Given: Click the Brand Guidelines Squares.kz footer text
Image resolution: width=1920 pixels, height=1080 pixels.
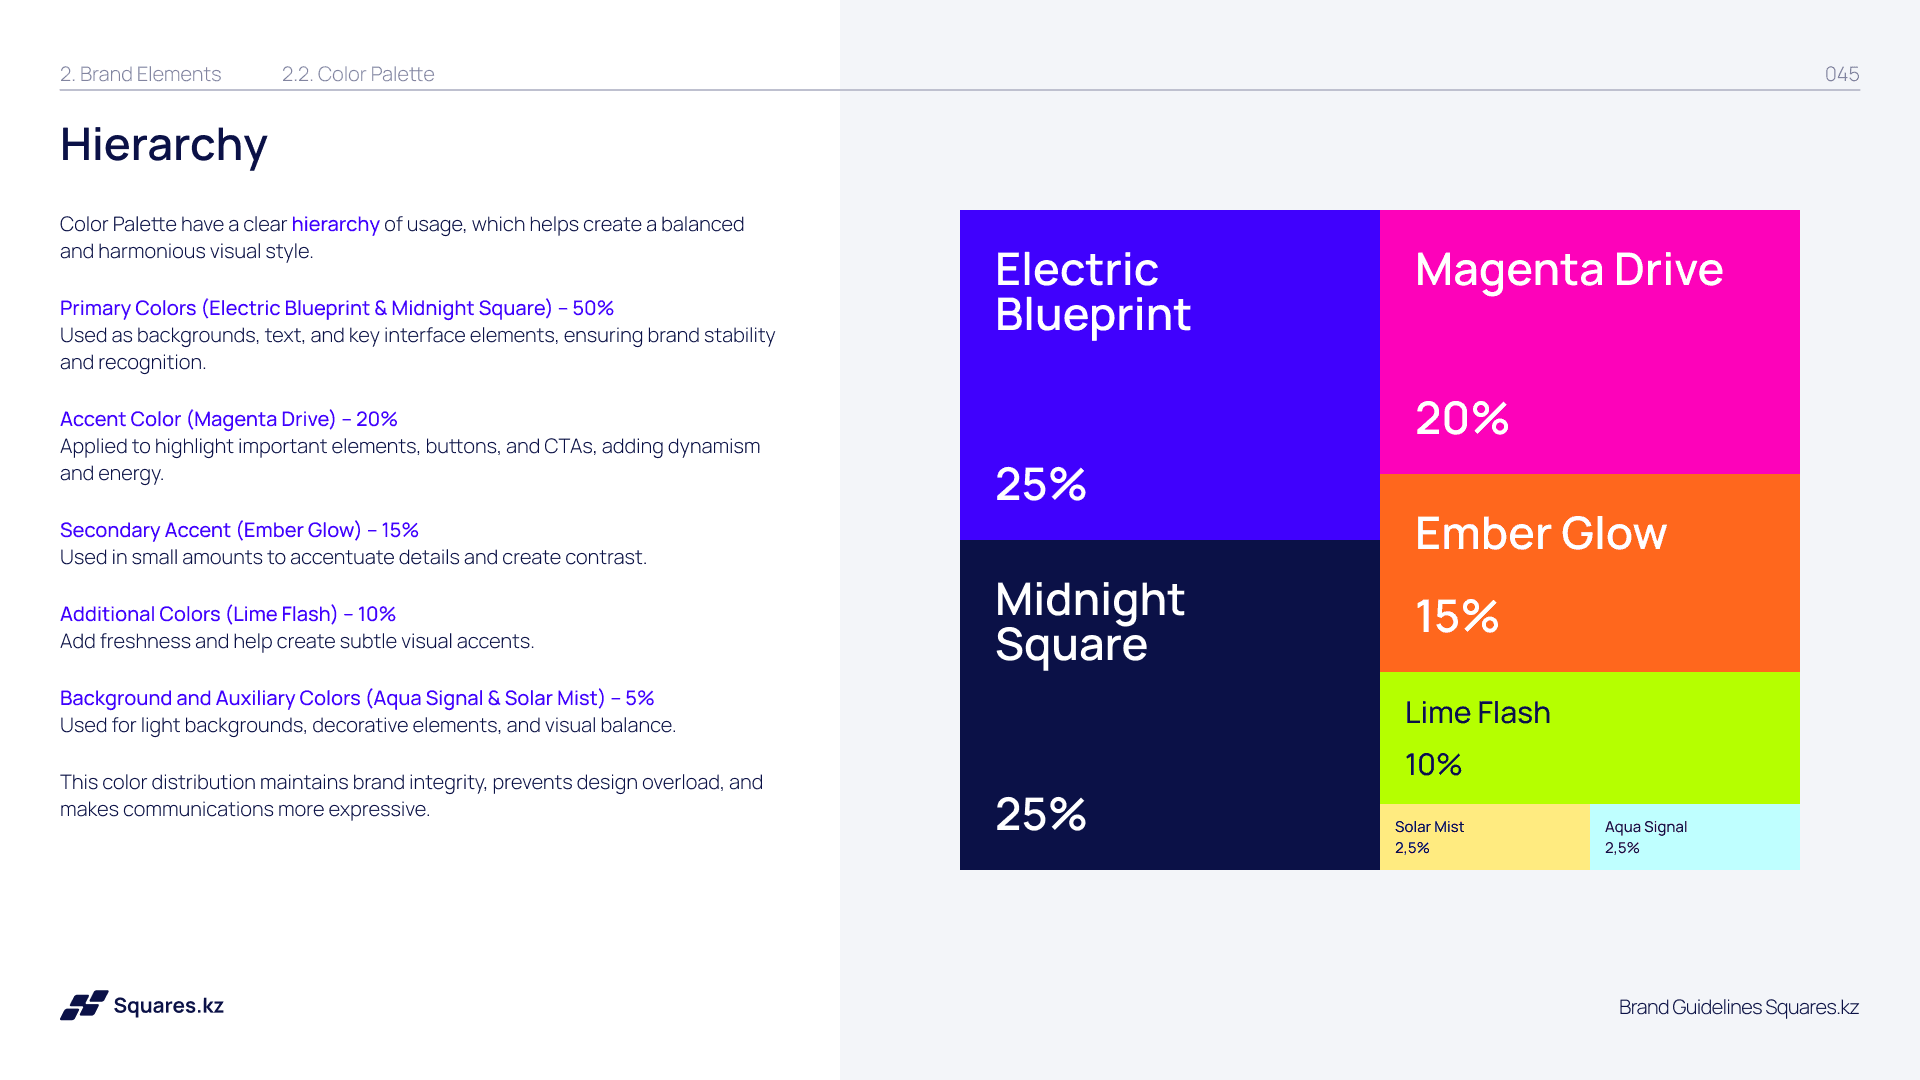Looking at the screenshot, I should coord(1739,1007).
